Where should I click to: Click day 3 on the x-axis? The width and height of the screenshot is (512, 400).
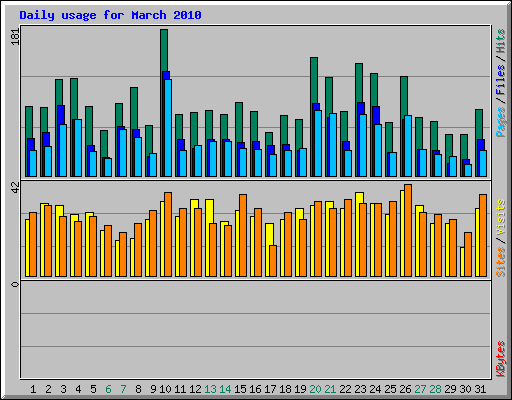[63, 389]
